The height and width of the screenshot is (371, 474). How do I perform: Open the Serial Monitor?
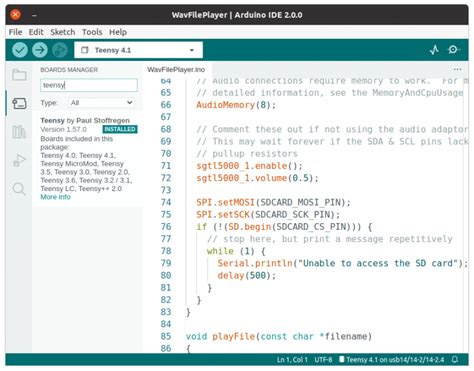point(453,50)
